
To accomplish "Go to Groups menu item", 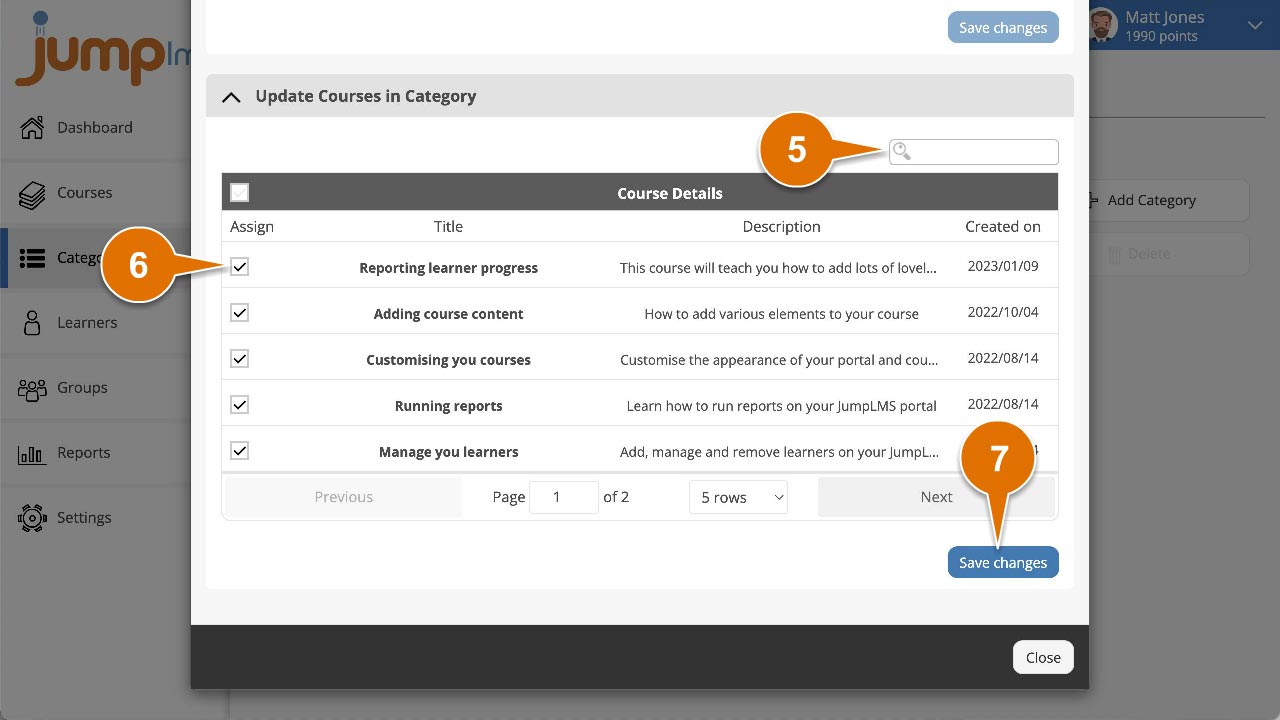I will [82, 388].
